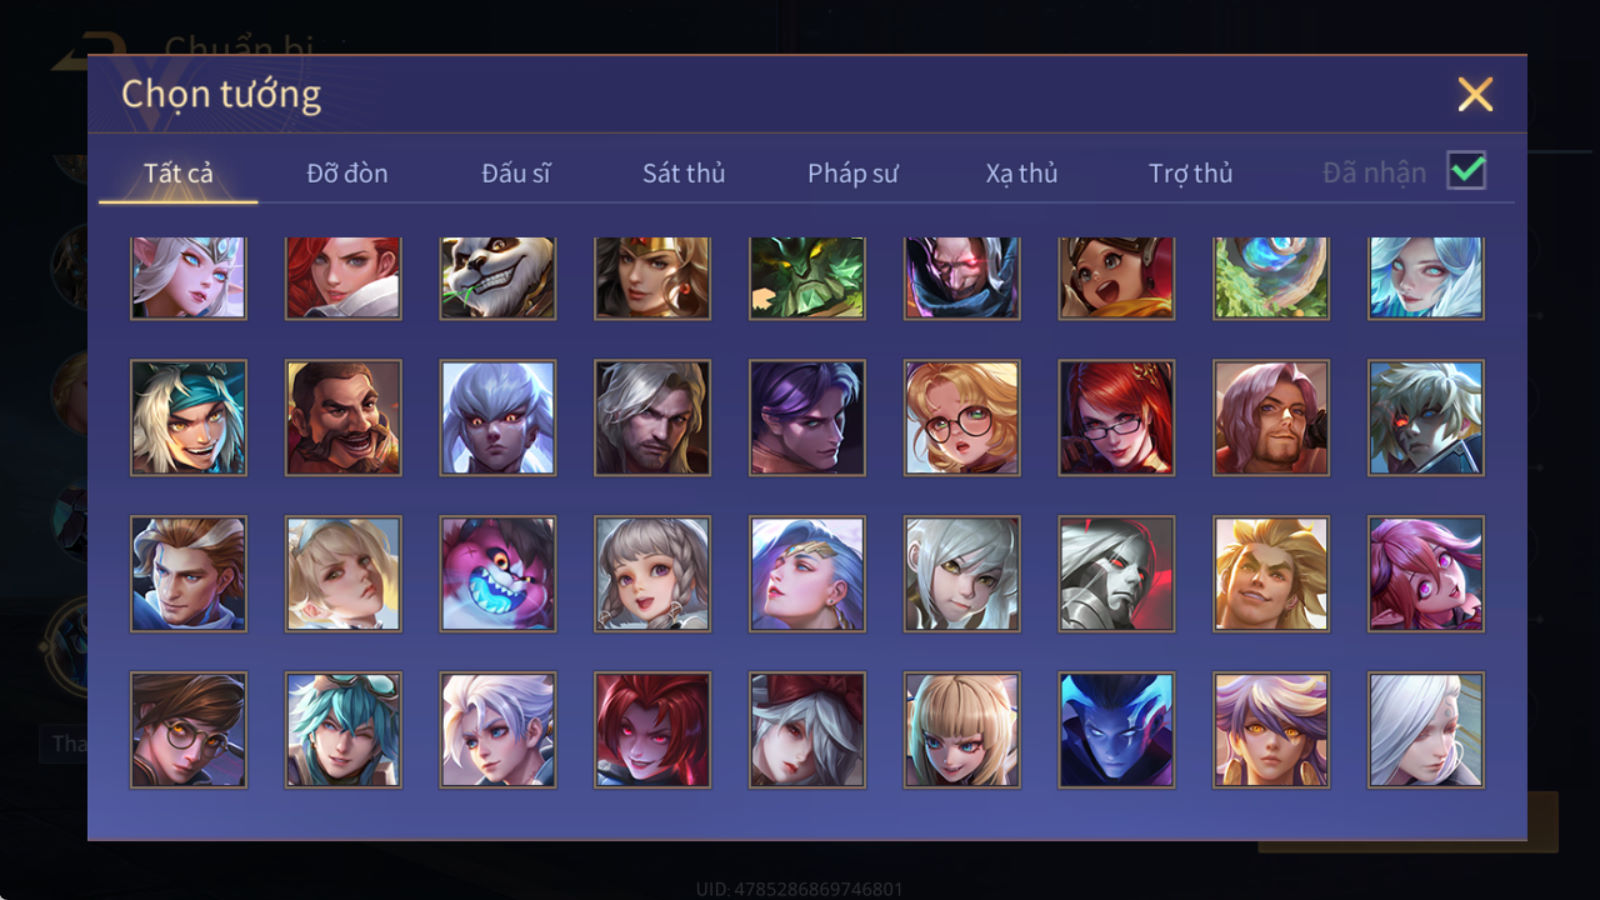Select the pink-haired girl hero portrait

pyautogui.click(x=1426, y=574)
